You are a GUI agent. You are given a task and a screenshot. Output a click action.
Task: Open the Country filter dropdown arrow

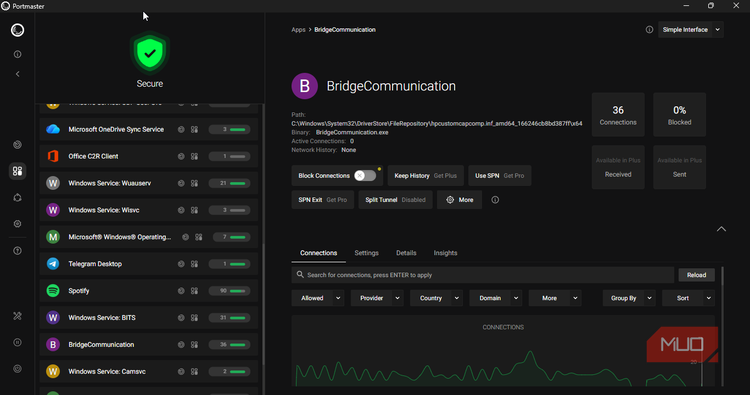[457, 298]
